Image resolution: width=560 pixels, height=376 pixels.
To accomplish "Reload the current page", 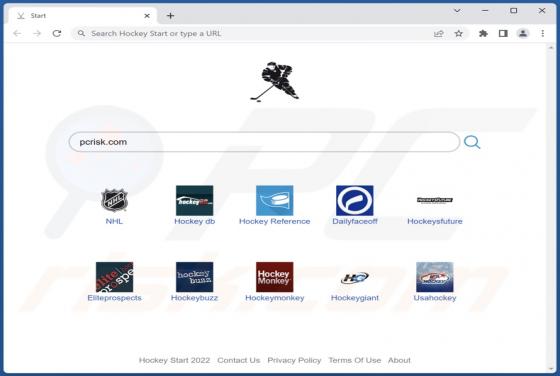I will (57, 34).
